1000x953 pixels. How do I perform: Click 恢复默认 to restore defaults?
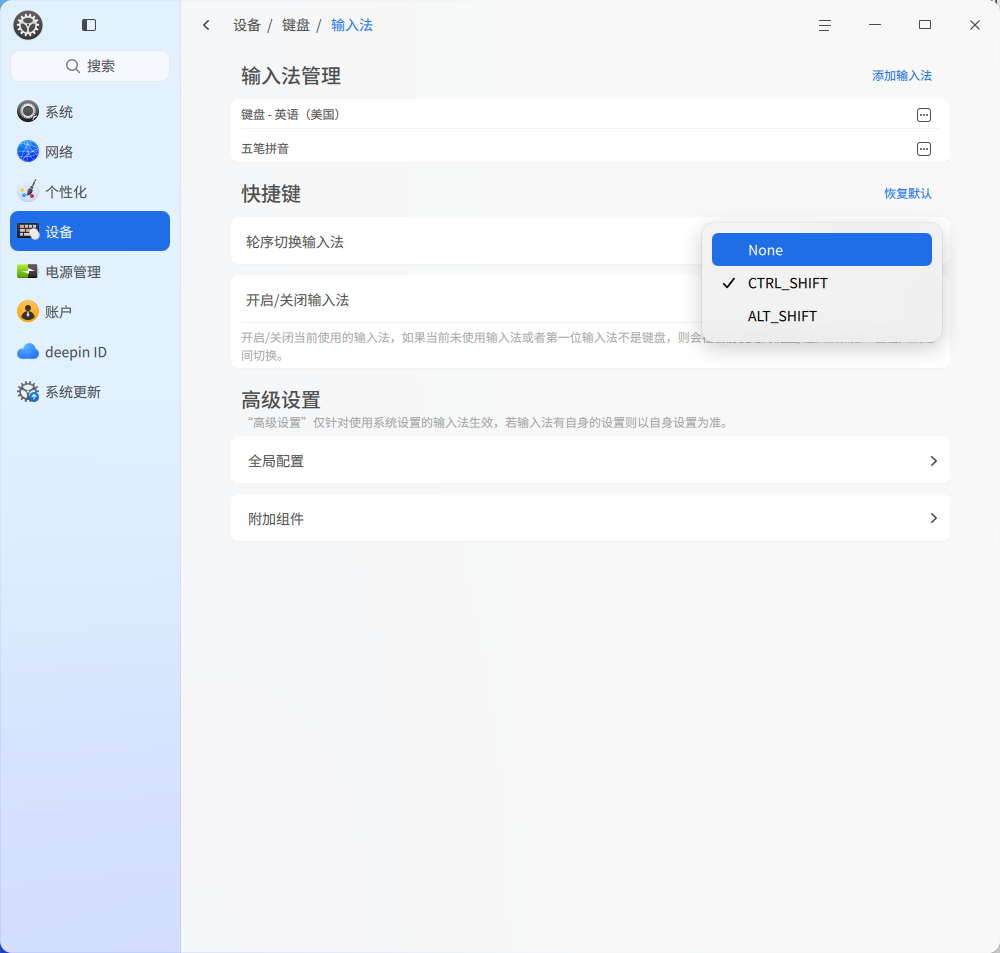pos(908,193)
